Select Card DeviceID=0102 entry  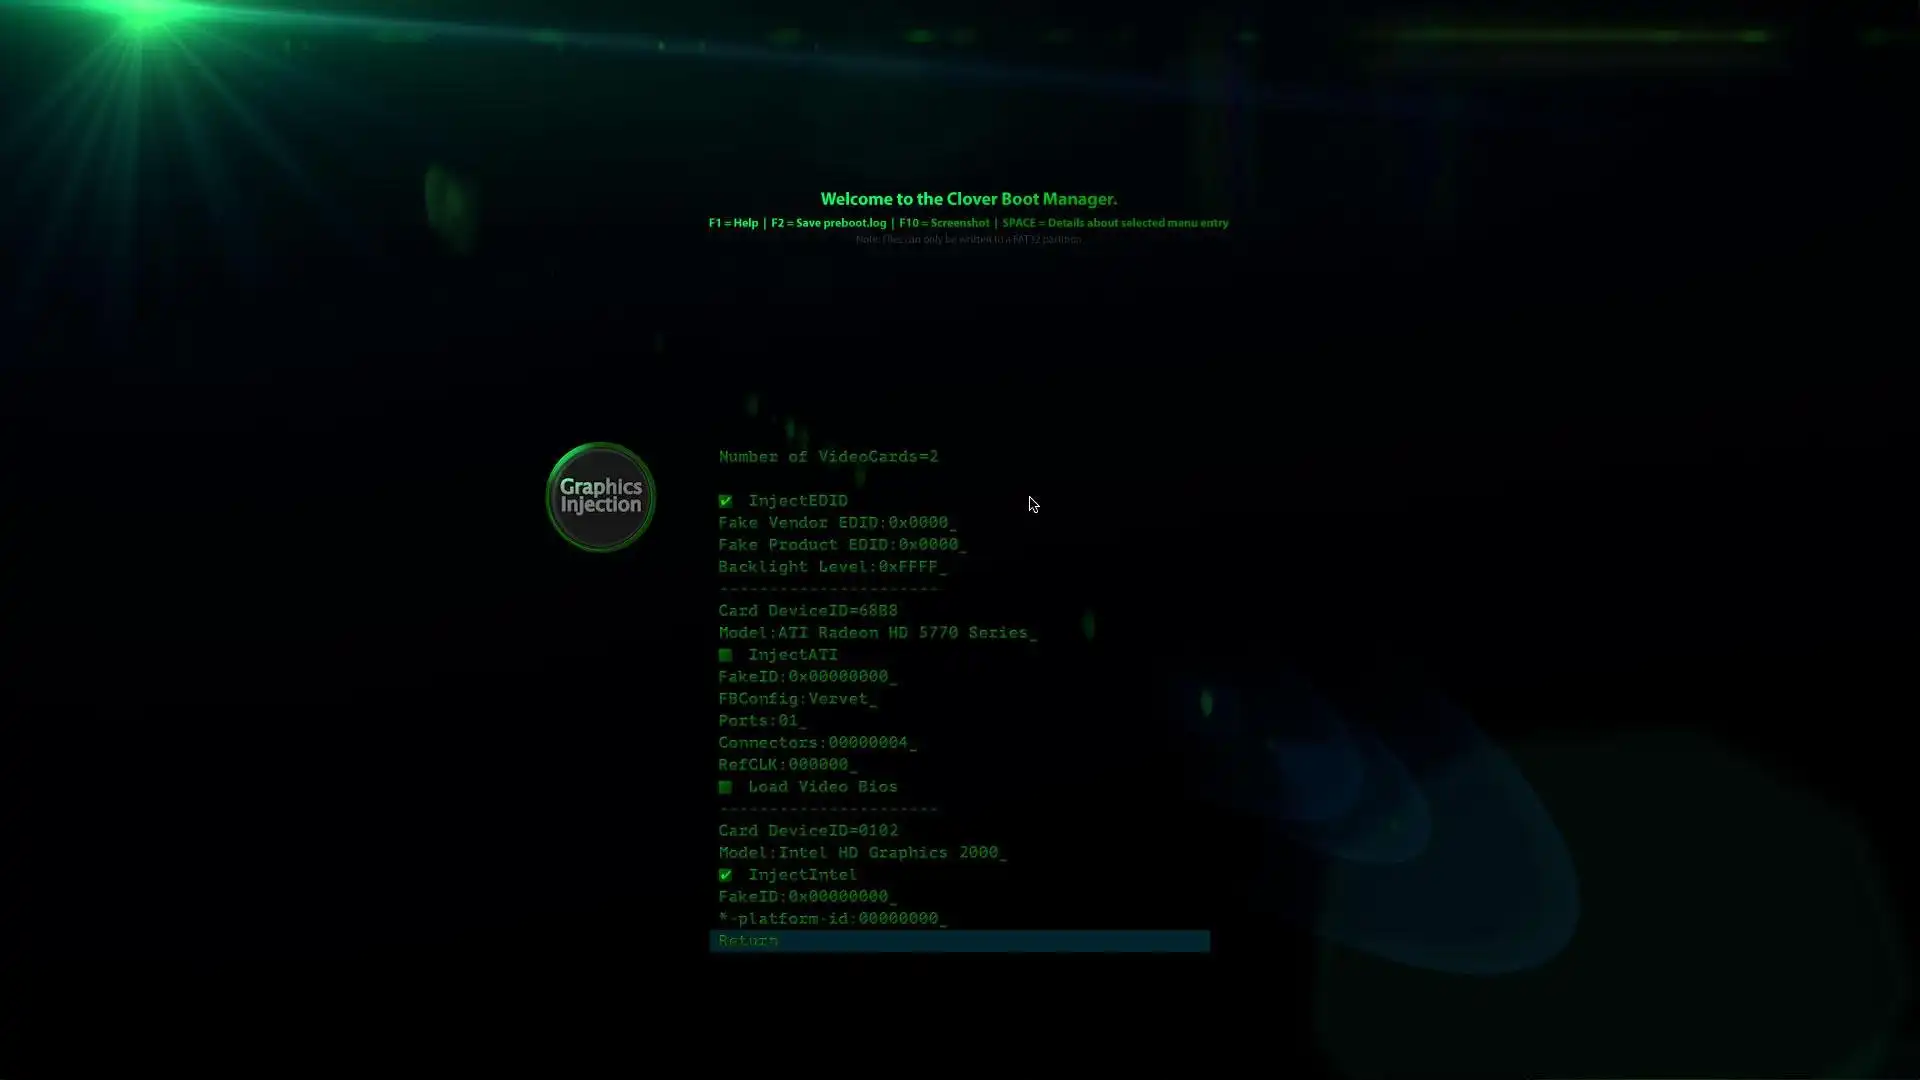coord(808,829)
